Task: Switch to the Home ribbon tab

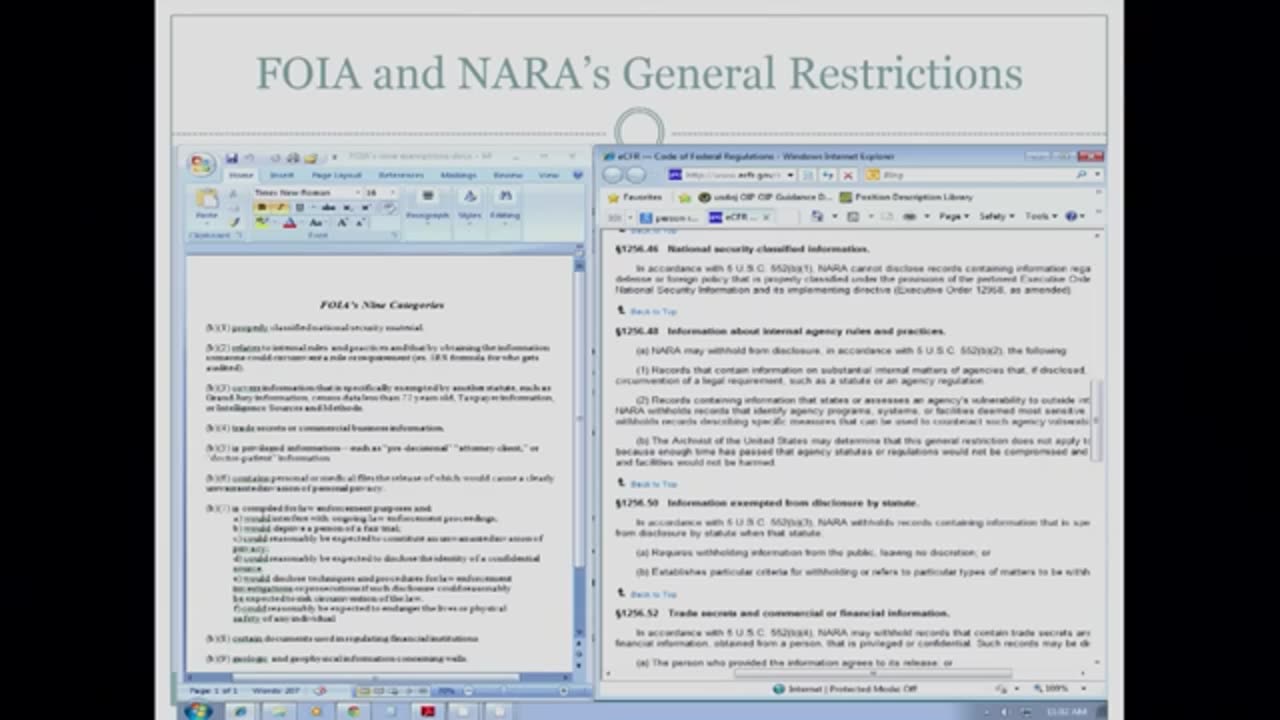Action: 241,175
